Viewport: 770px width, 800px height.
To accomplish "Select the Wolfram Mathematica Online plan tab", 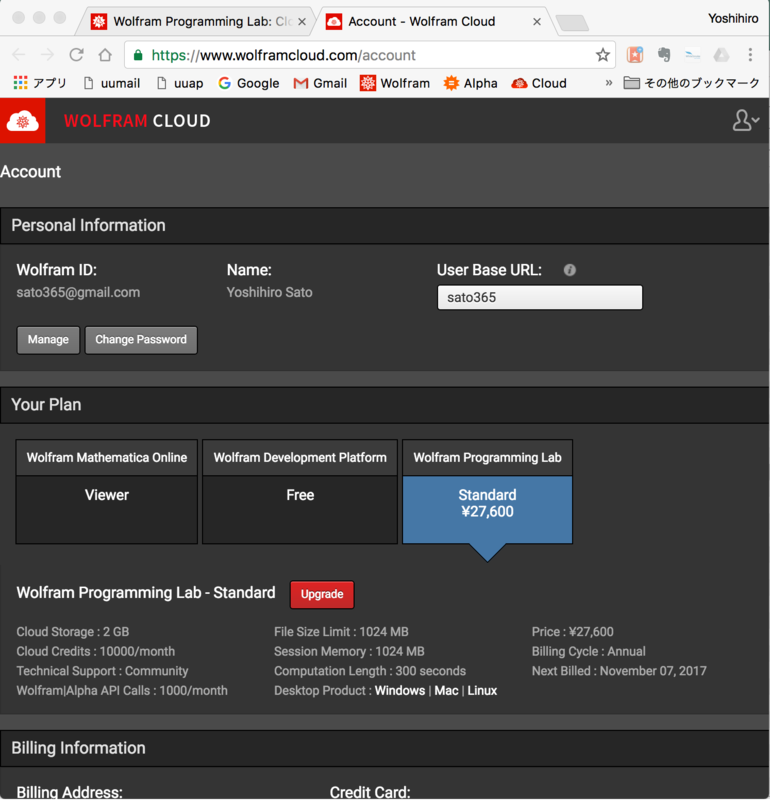I will [x=107, y=458].
